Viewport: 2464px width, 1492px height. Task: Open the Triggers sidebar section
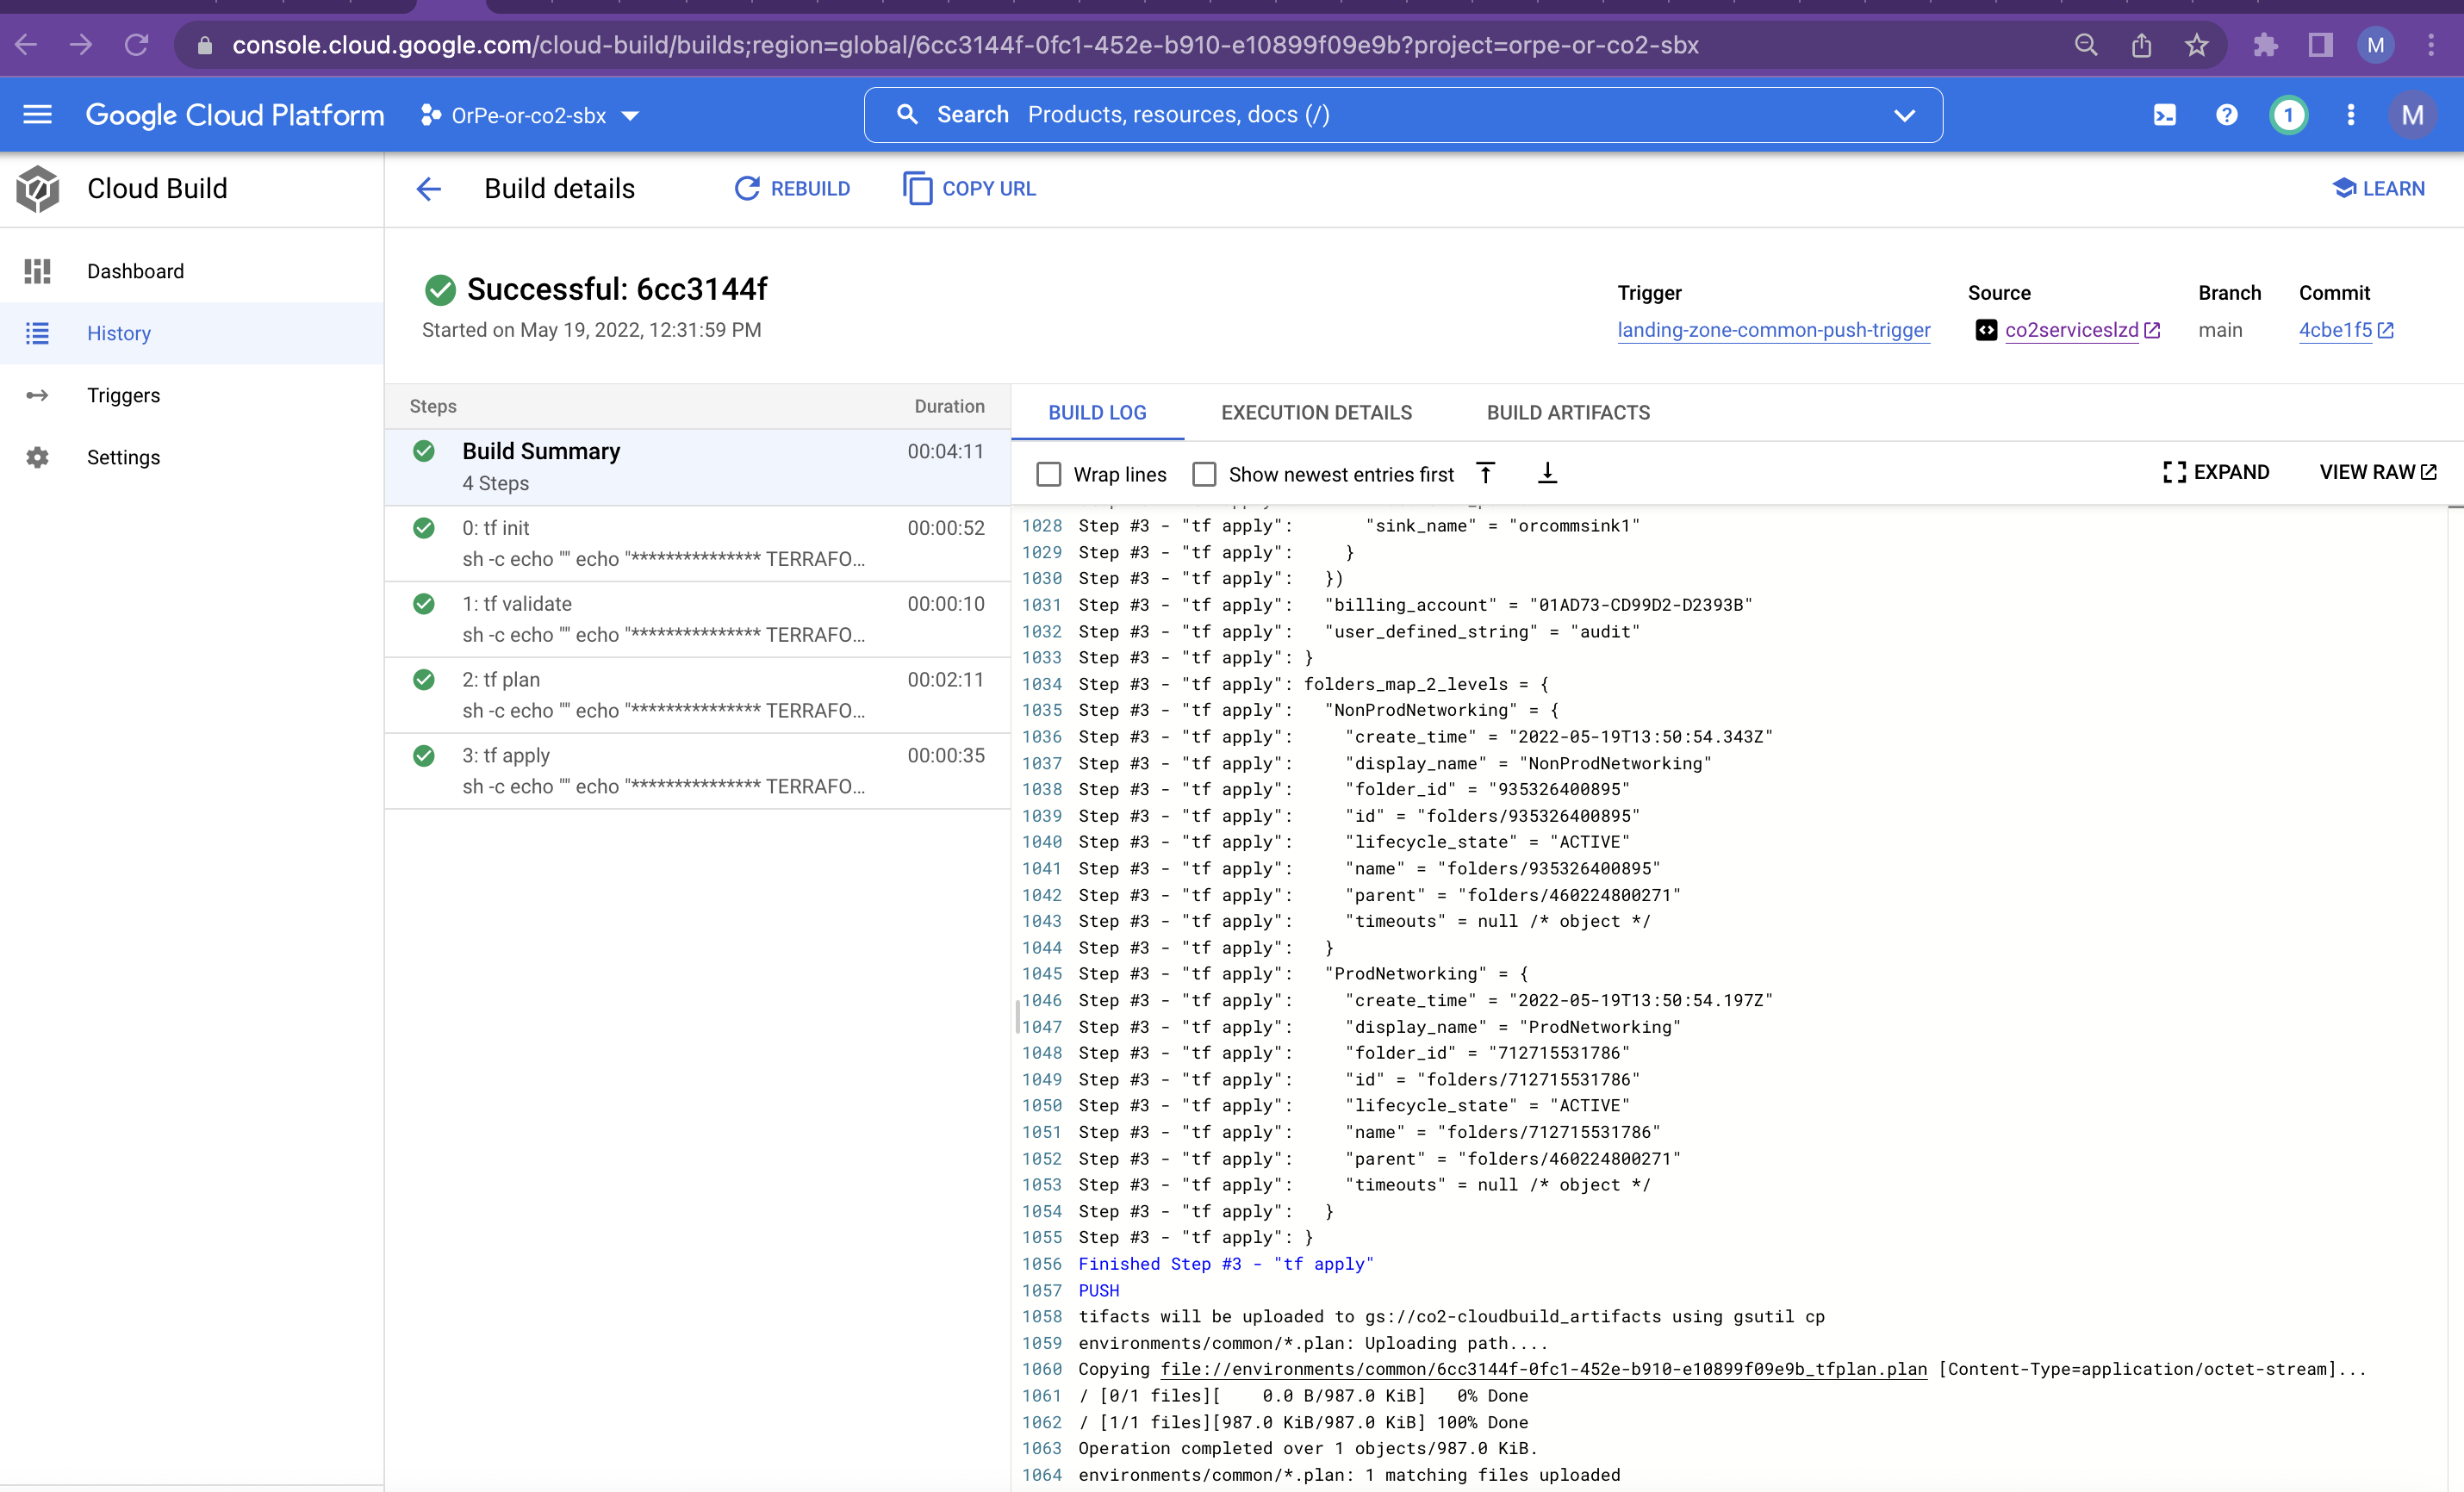click(x=123, y=395)
